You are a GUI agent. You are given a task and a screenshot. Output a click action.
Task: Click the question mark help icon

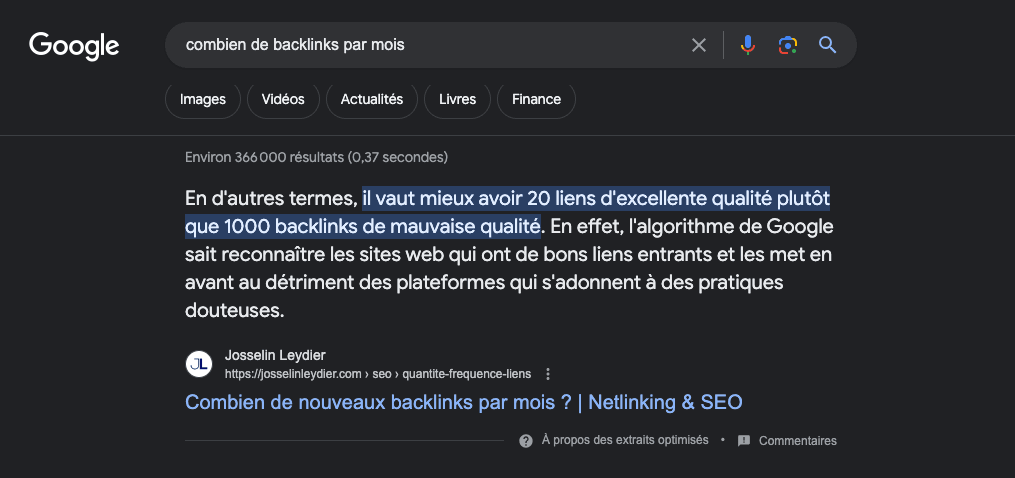526,440
